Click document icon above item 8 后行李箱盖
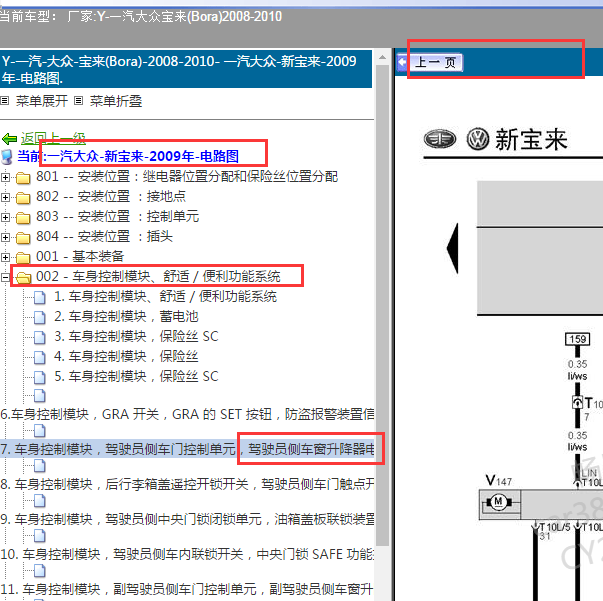This screenshot has width=603, height=601. (x=40, y=466)
